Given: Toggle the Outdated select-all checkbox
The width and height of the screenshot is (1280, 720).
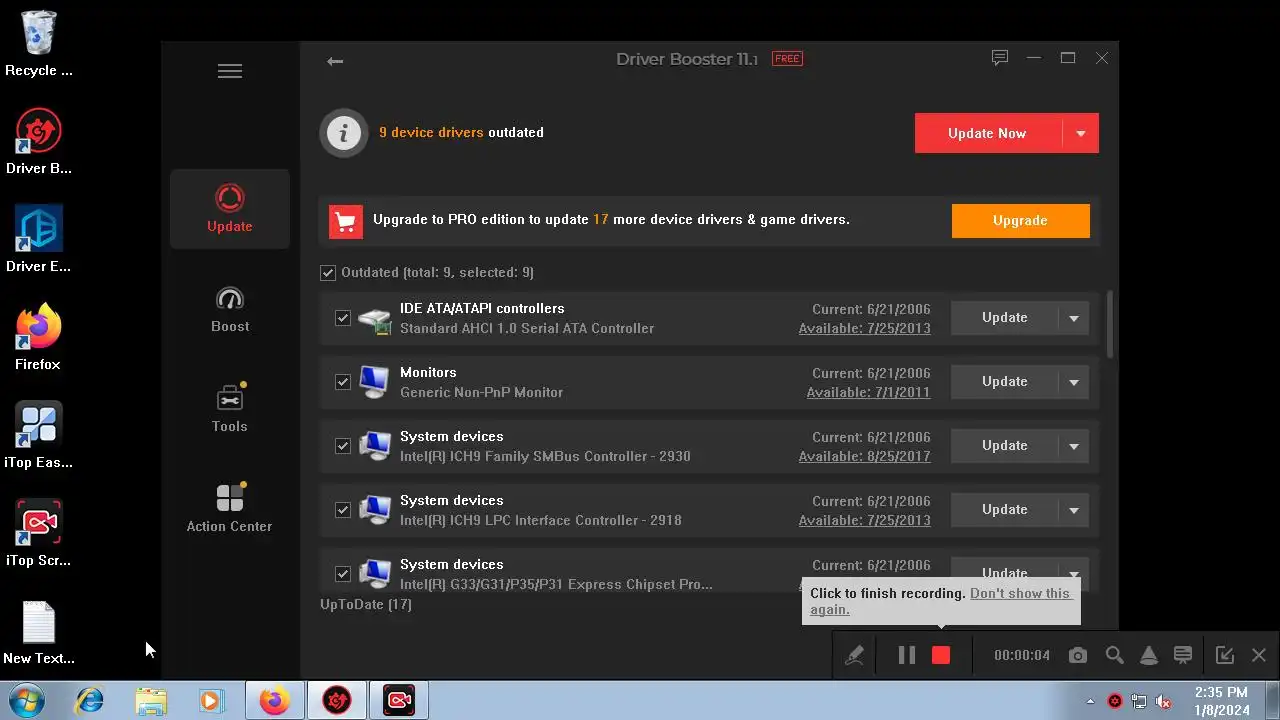Looking at the screenshot, I should (328, 273).
